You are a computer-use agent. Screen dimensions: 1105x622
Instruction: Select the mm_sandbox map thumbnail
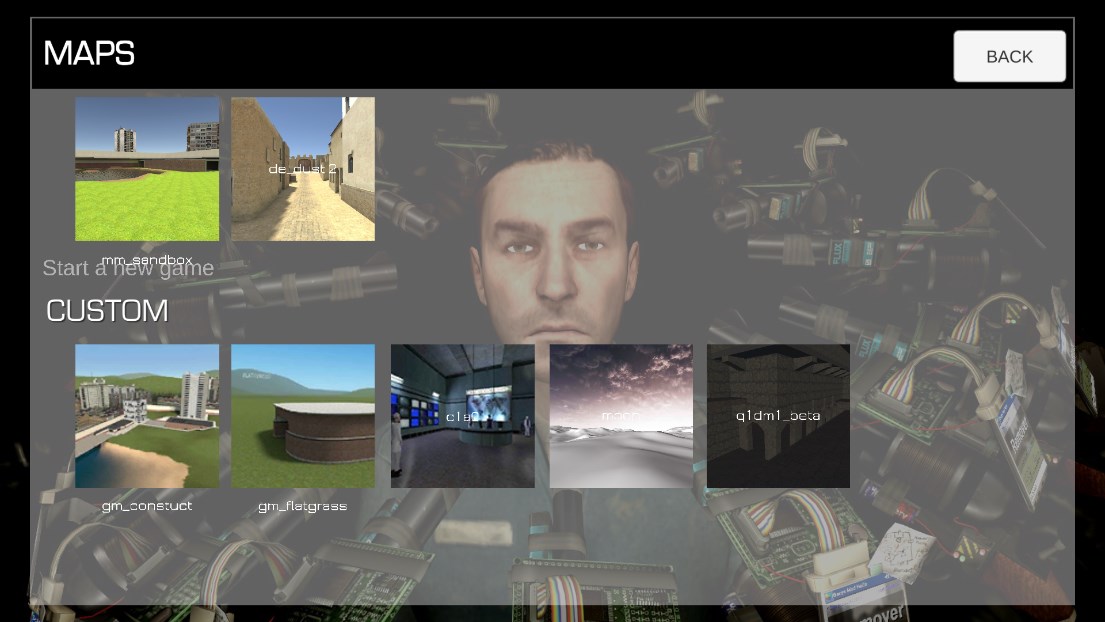coord(147,169)
